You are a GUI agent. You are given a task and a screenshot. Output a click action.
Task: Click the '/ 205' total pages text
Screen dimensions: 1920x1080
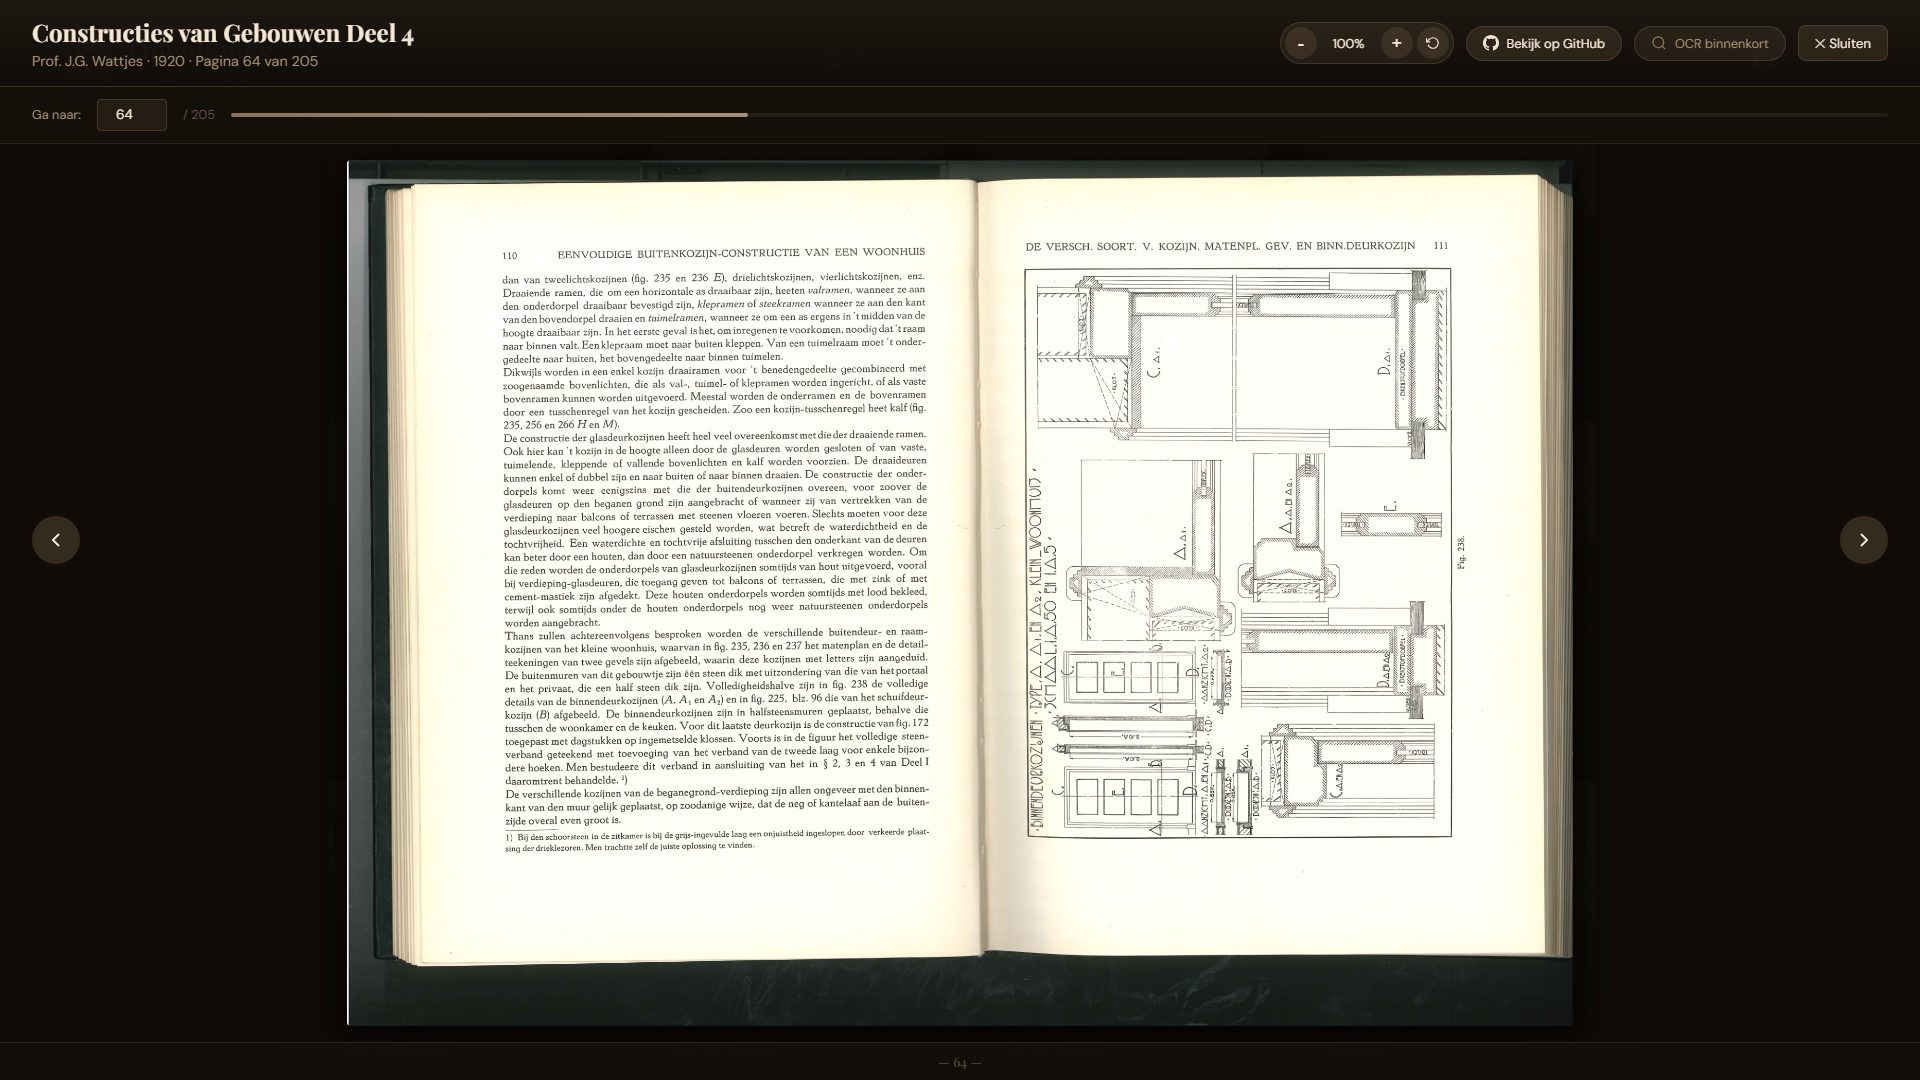tap(199, 115)
